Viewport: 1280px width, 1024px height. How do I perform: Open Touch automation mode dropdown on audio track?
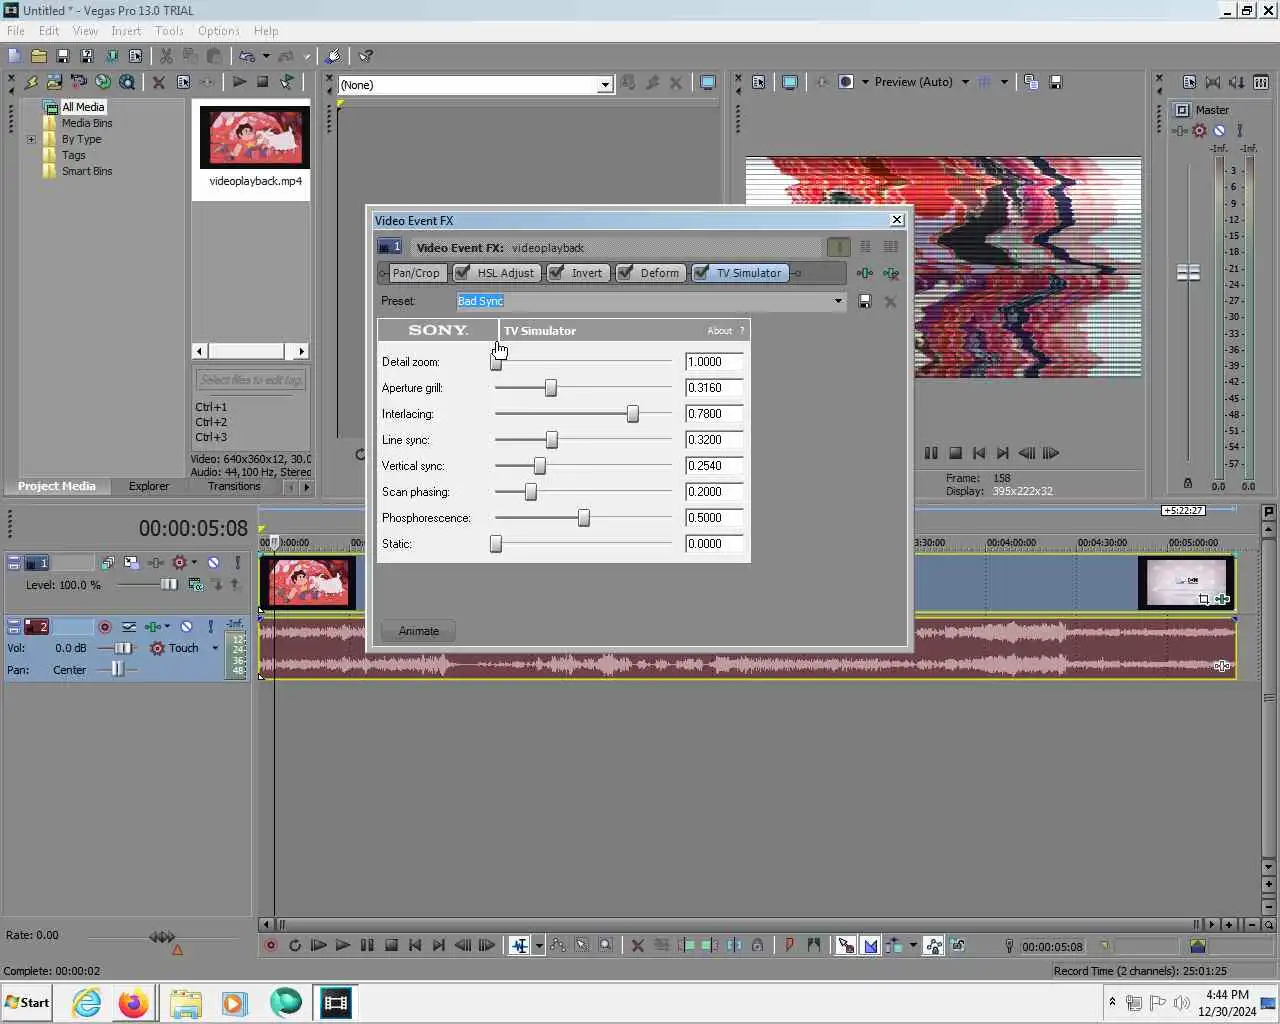(215, 648)
